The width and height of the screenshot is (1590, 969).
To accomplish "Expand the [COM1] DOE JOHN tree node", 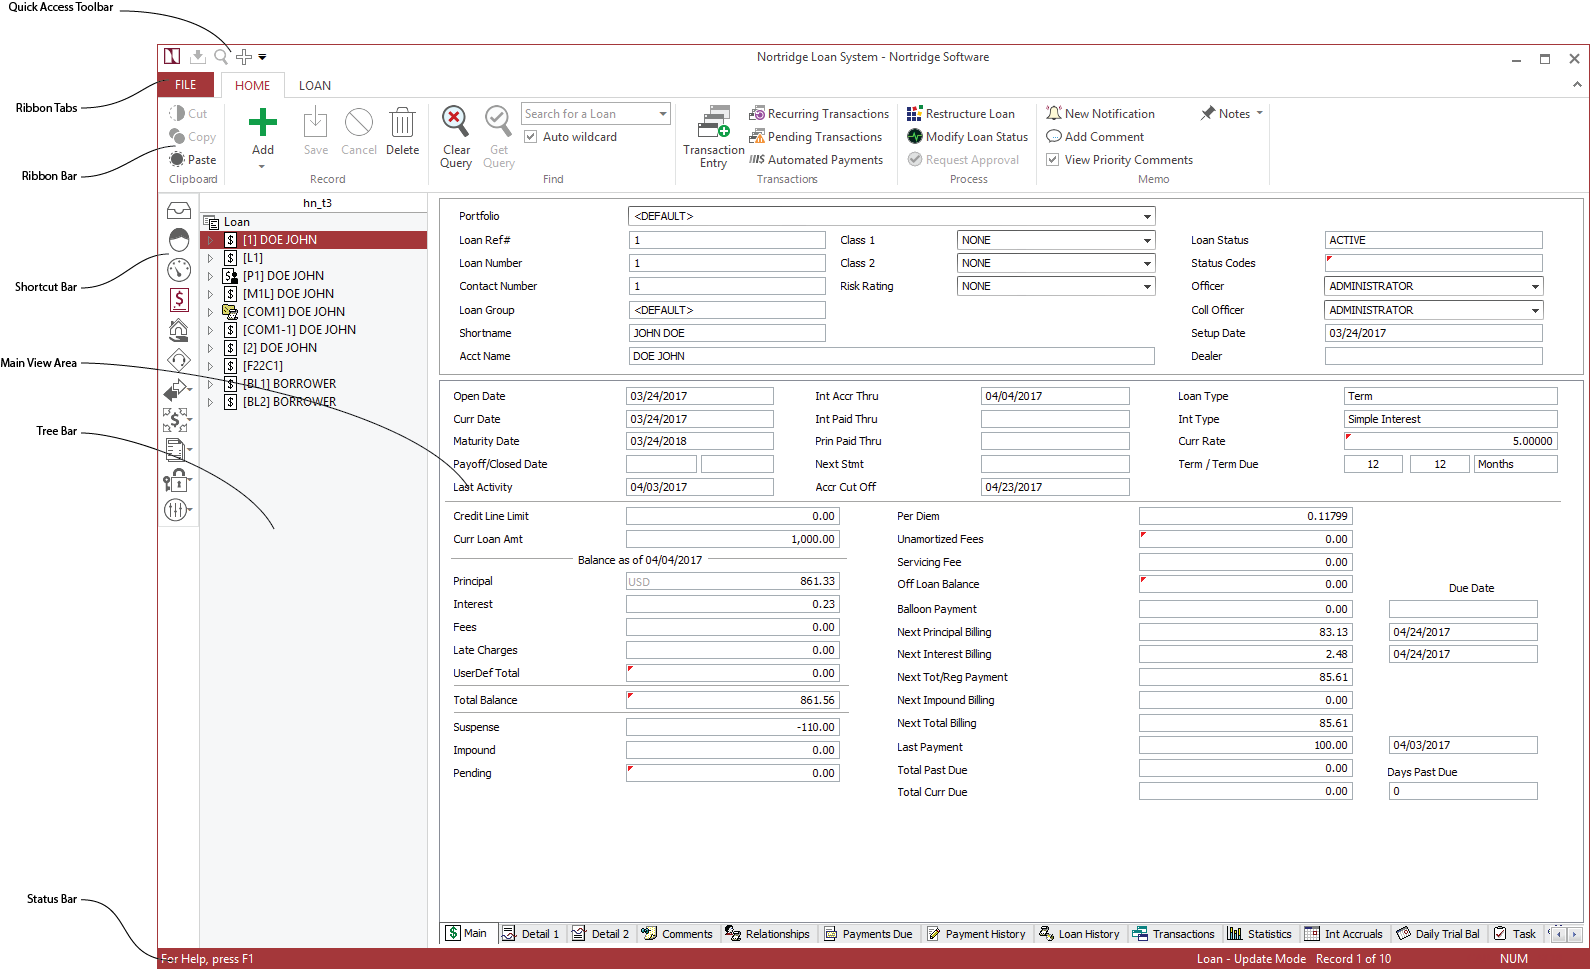I will pyautogui.click(x=210, y=312).
